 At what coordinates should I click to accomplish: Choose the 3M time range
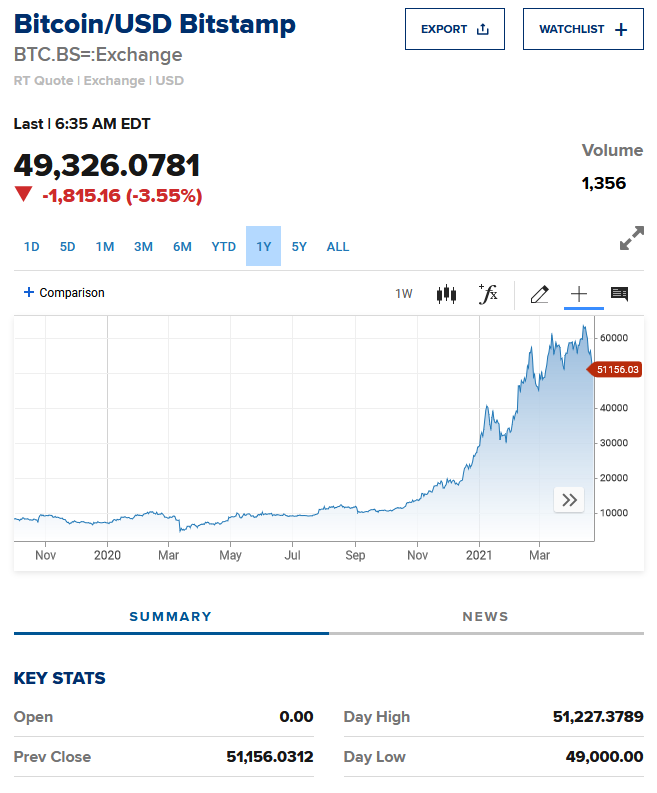[143, 247]
